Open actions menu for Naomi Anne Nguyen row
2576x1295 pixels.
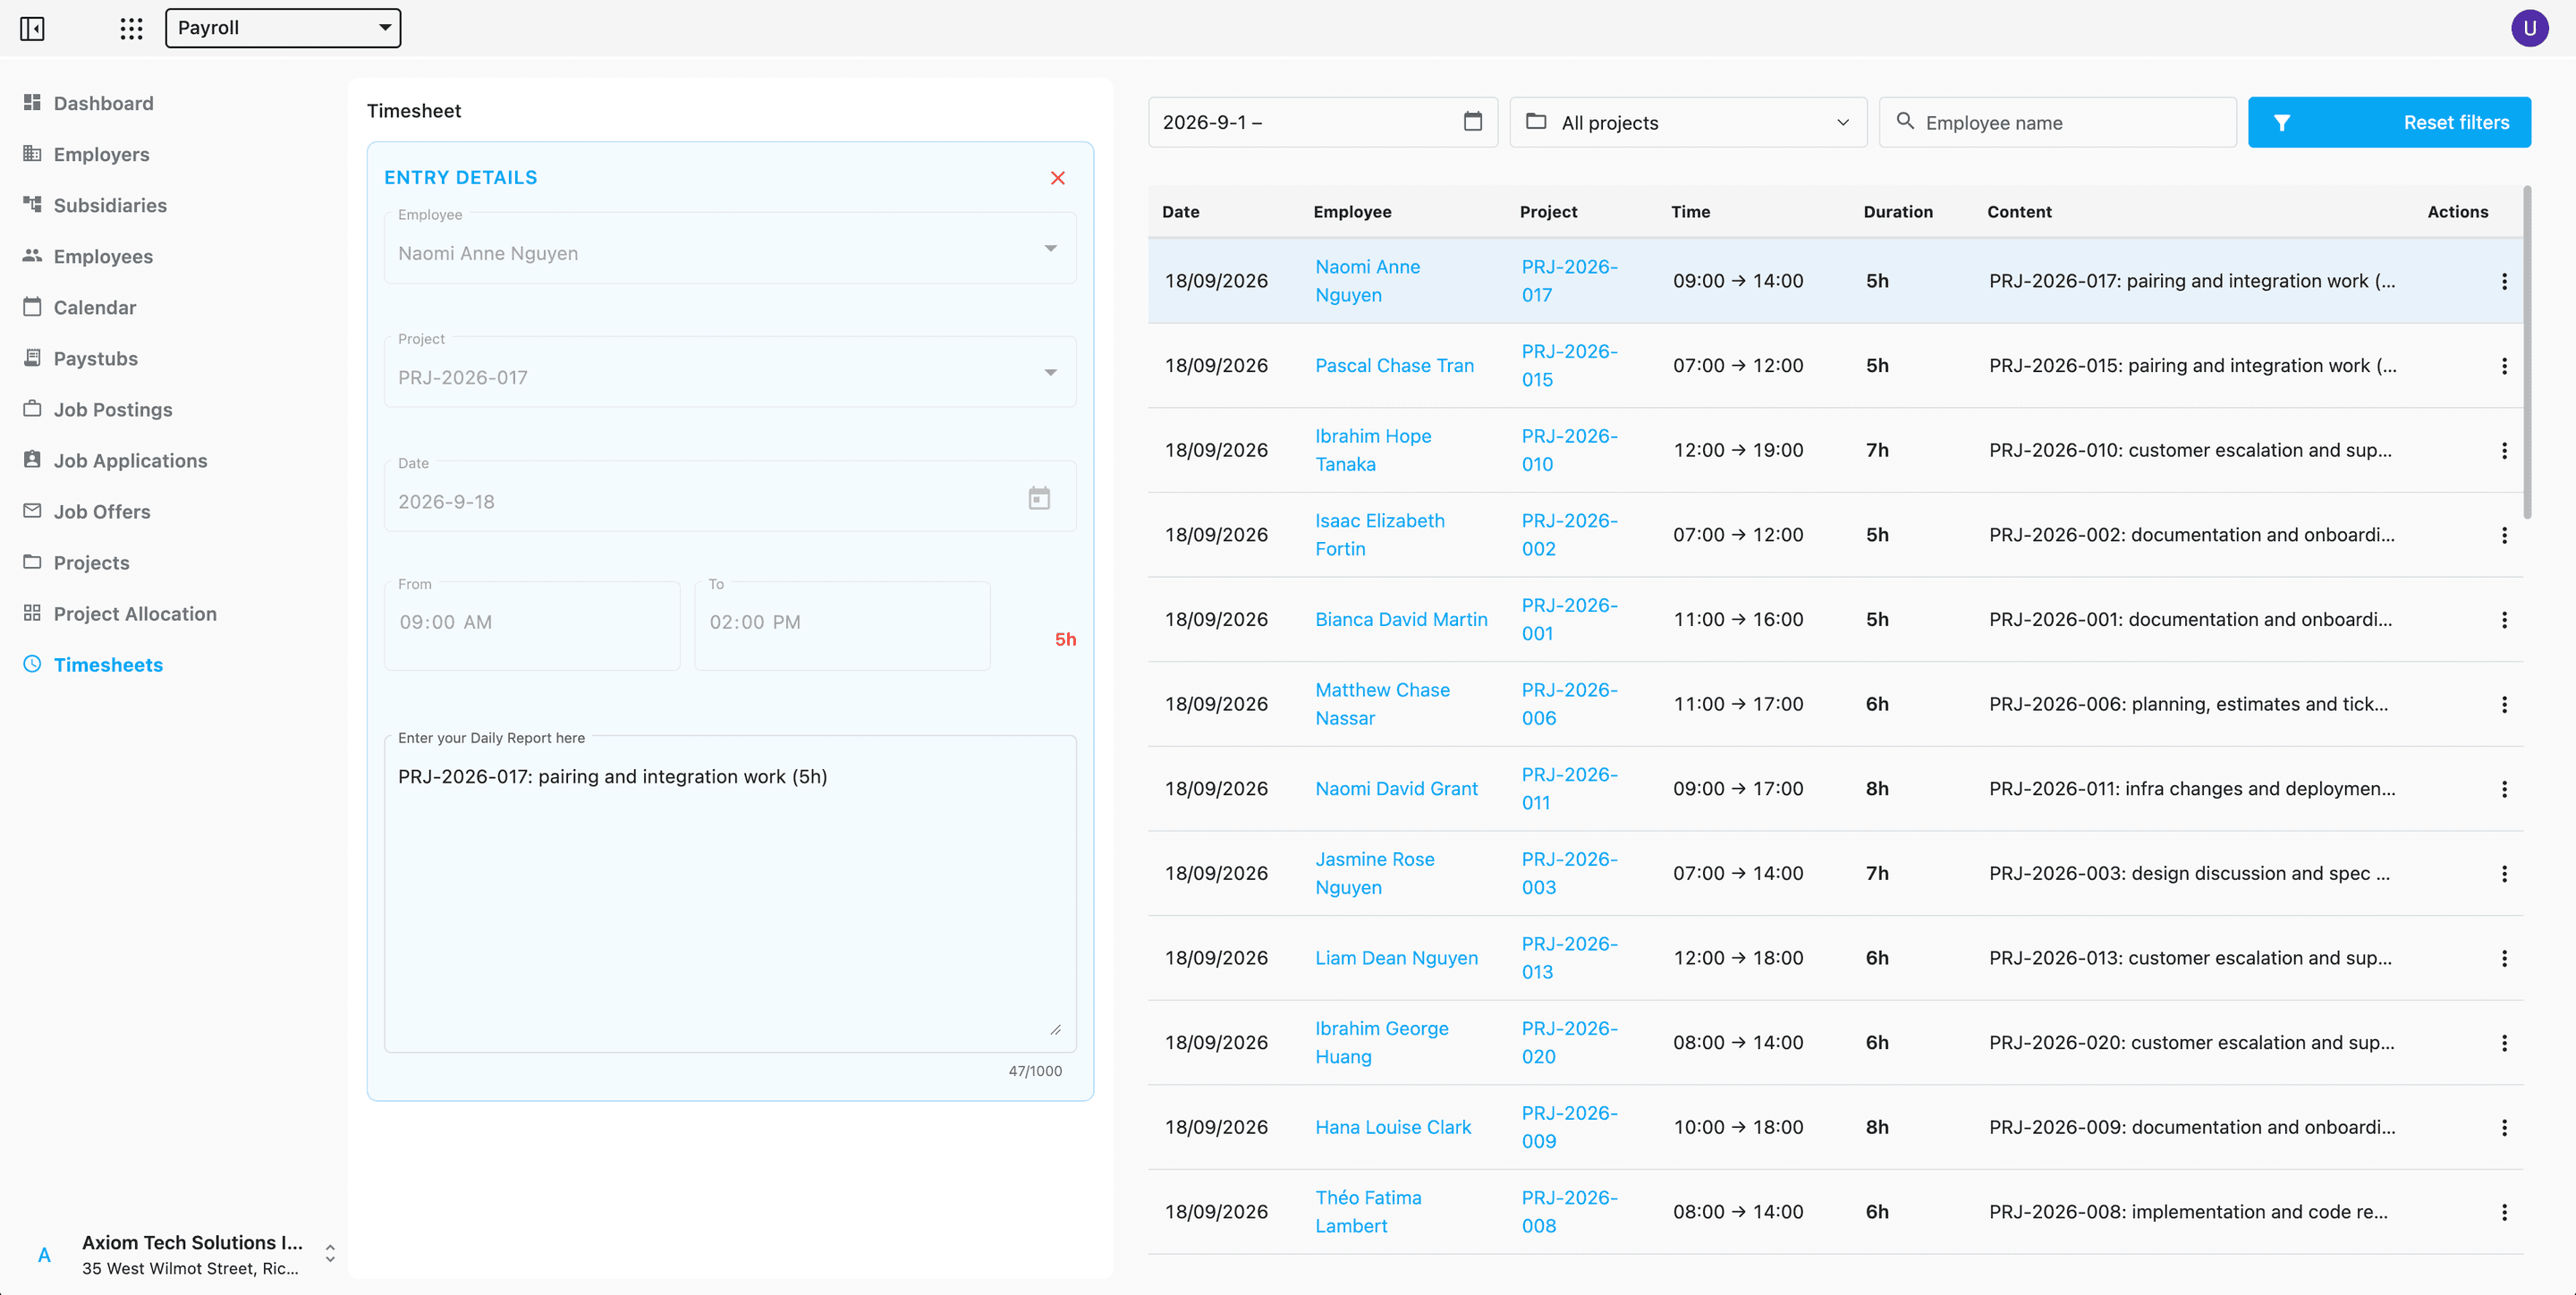2503,281
